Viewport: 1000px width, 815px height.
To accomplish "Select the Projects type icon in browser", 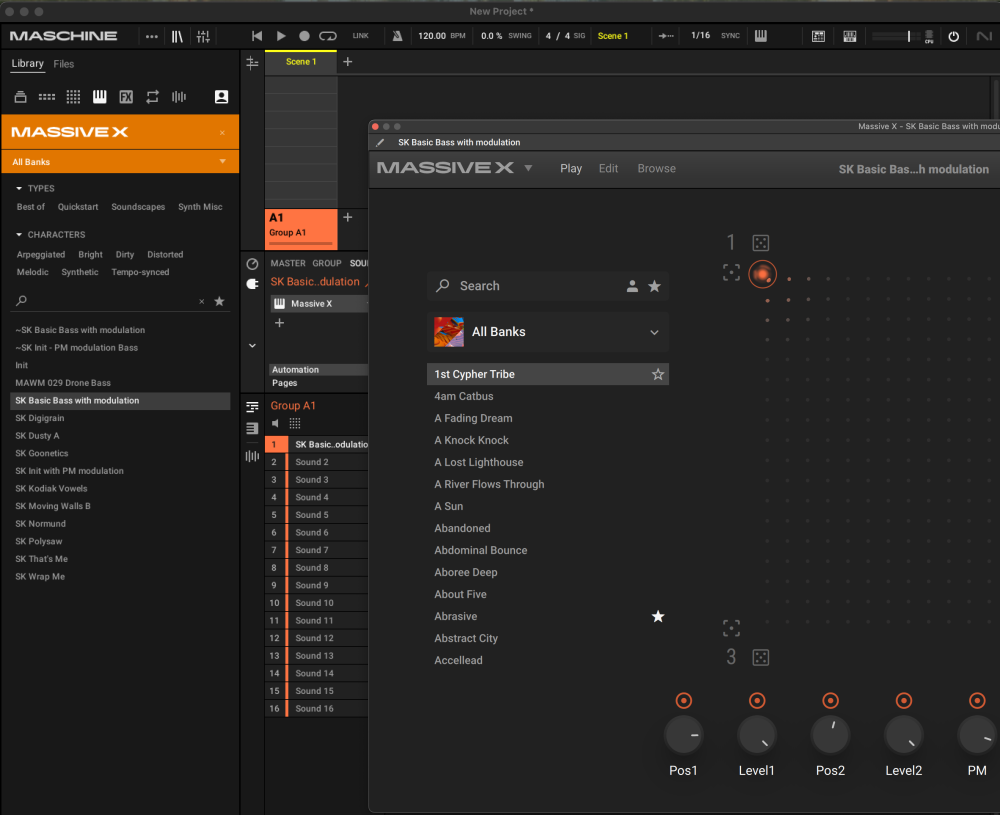I will pyautogui.click(x=20, y=97).
